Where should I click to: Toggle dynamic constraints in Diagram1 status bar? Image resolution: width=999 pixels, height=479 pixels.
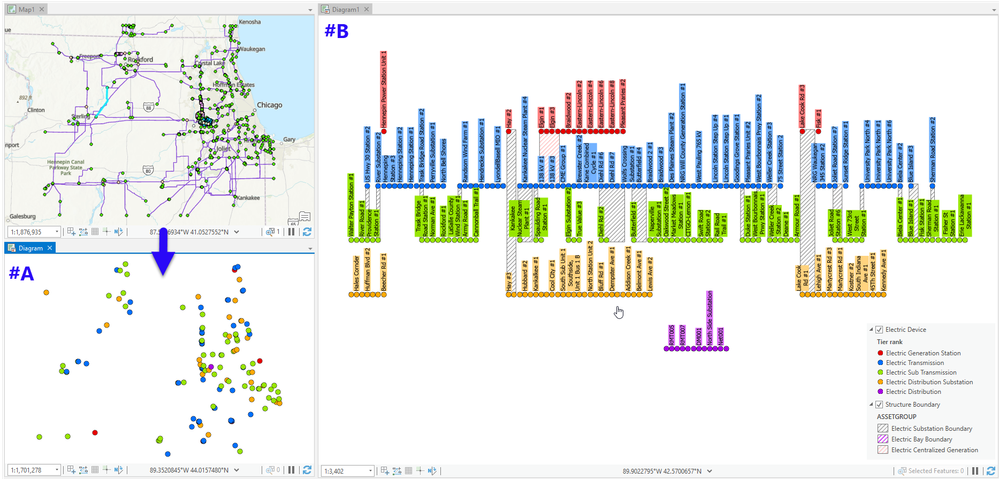(x=430, y=471)
